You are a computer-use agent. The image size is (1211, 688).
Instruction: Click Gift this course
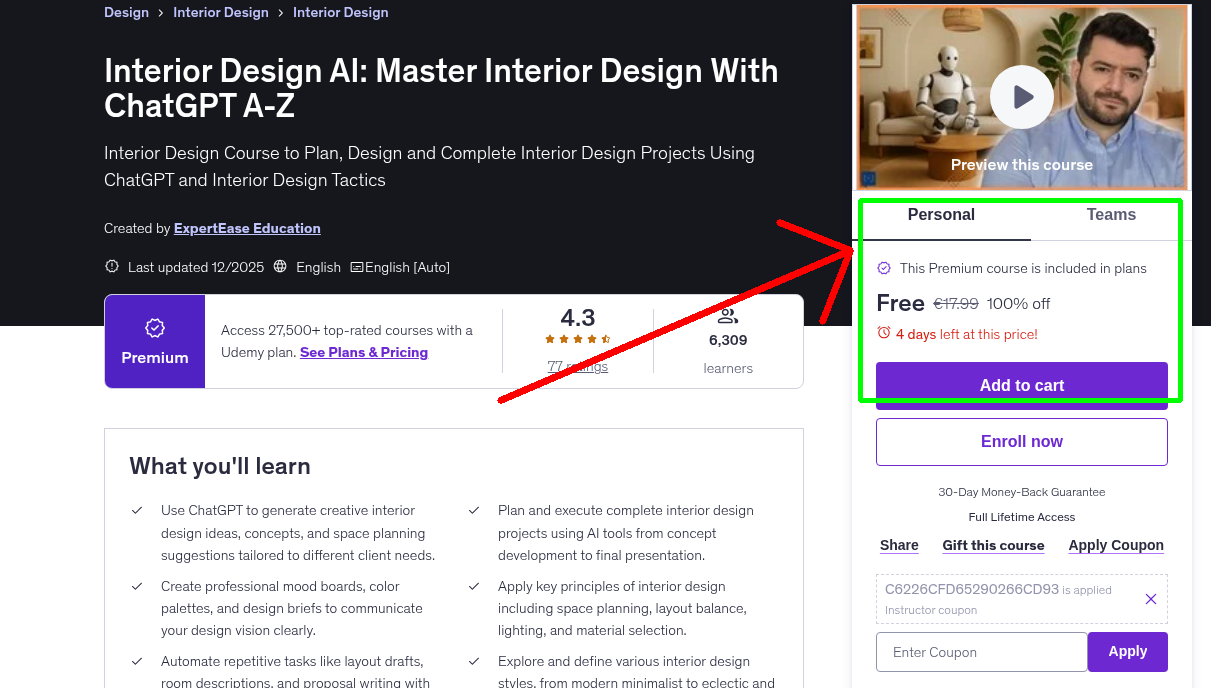point(993,545)
